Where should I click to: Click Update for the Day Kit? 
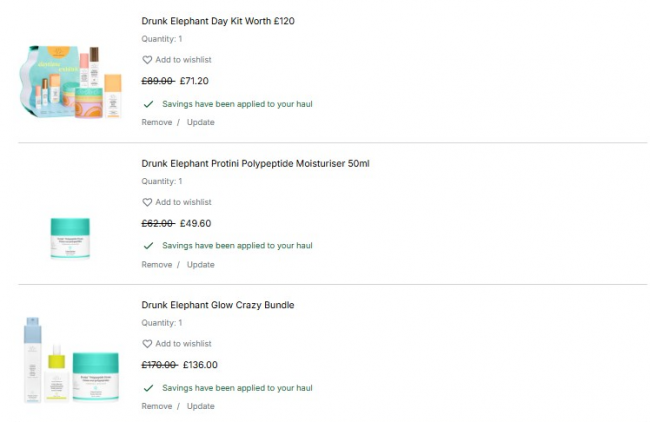point(200,123)
